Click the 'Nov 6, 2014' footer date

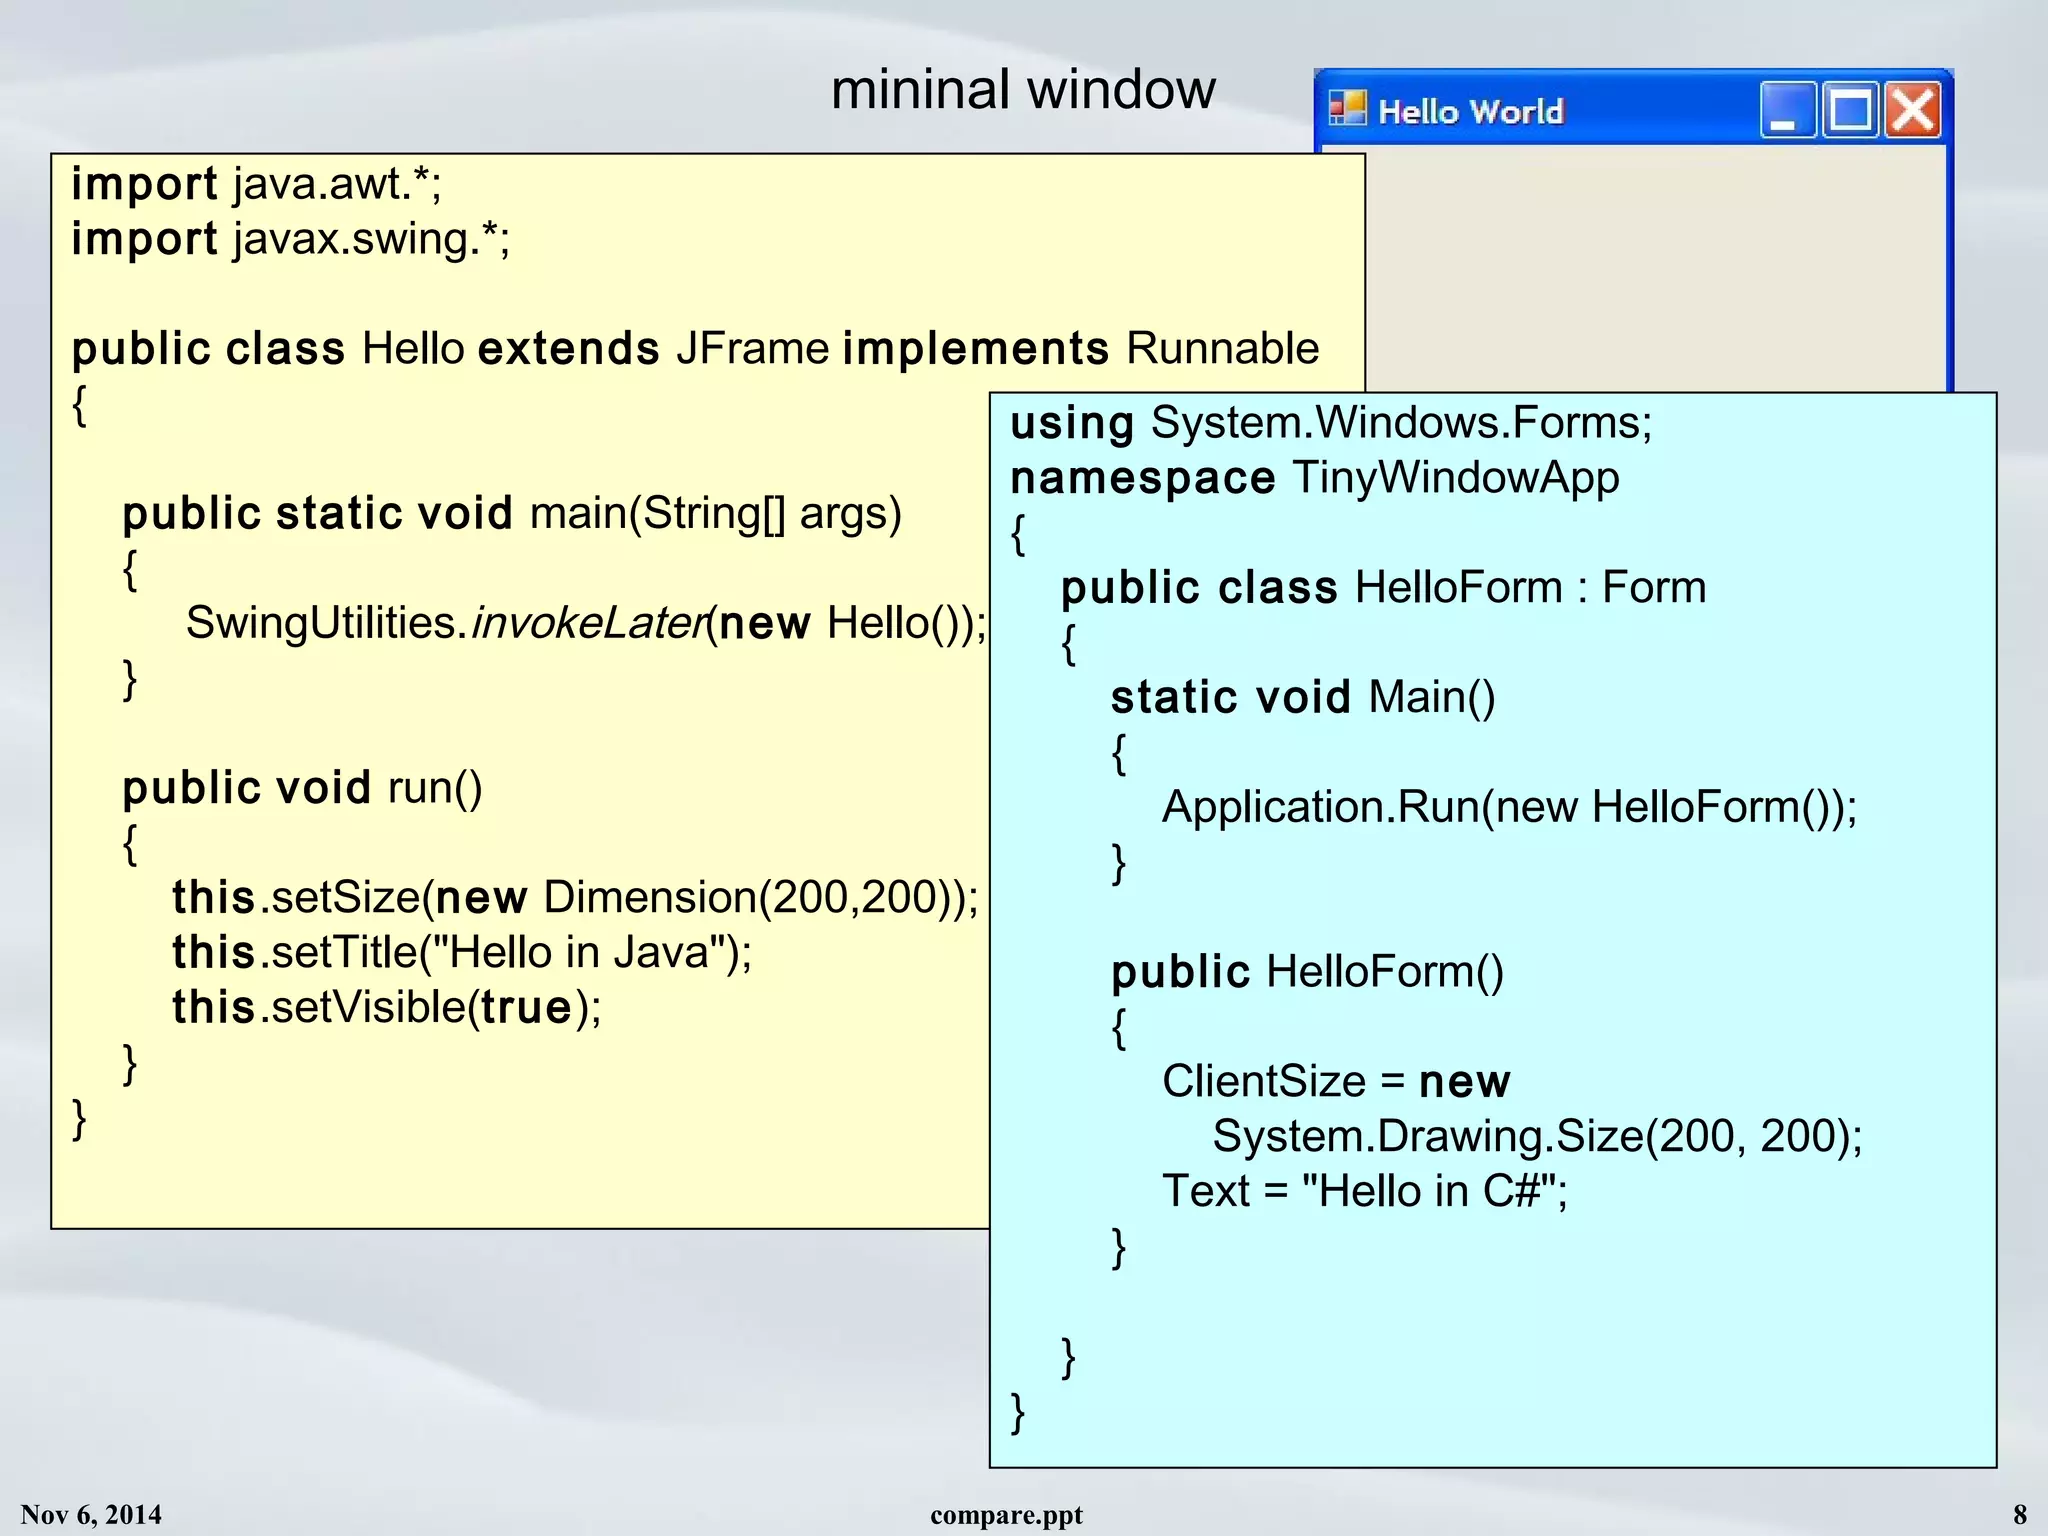(91, 1514)
